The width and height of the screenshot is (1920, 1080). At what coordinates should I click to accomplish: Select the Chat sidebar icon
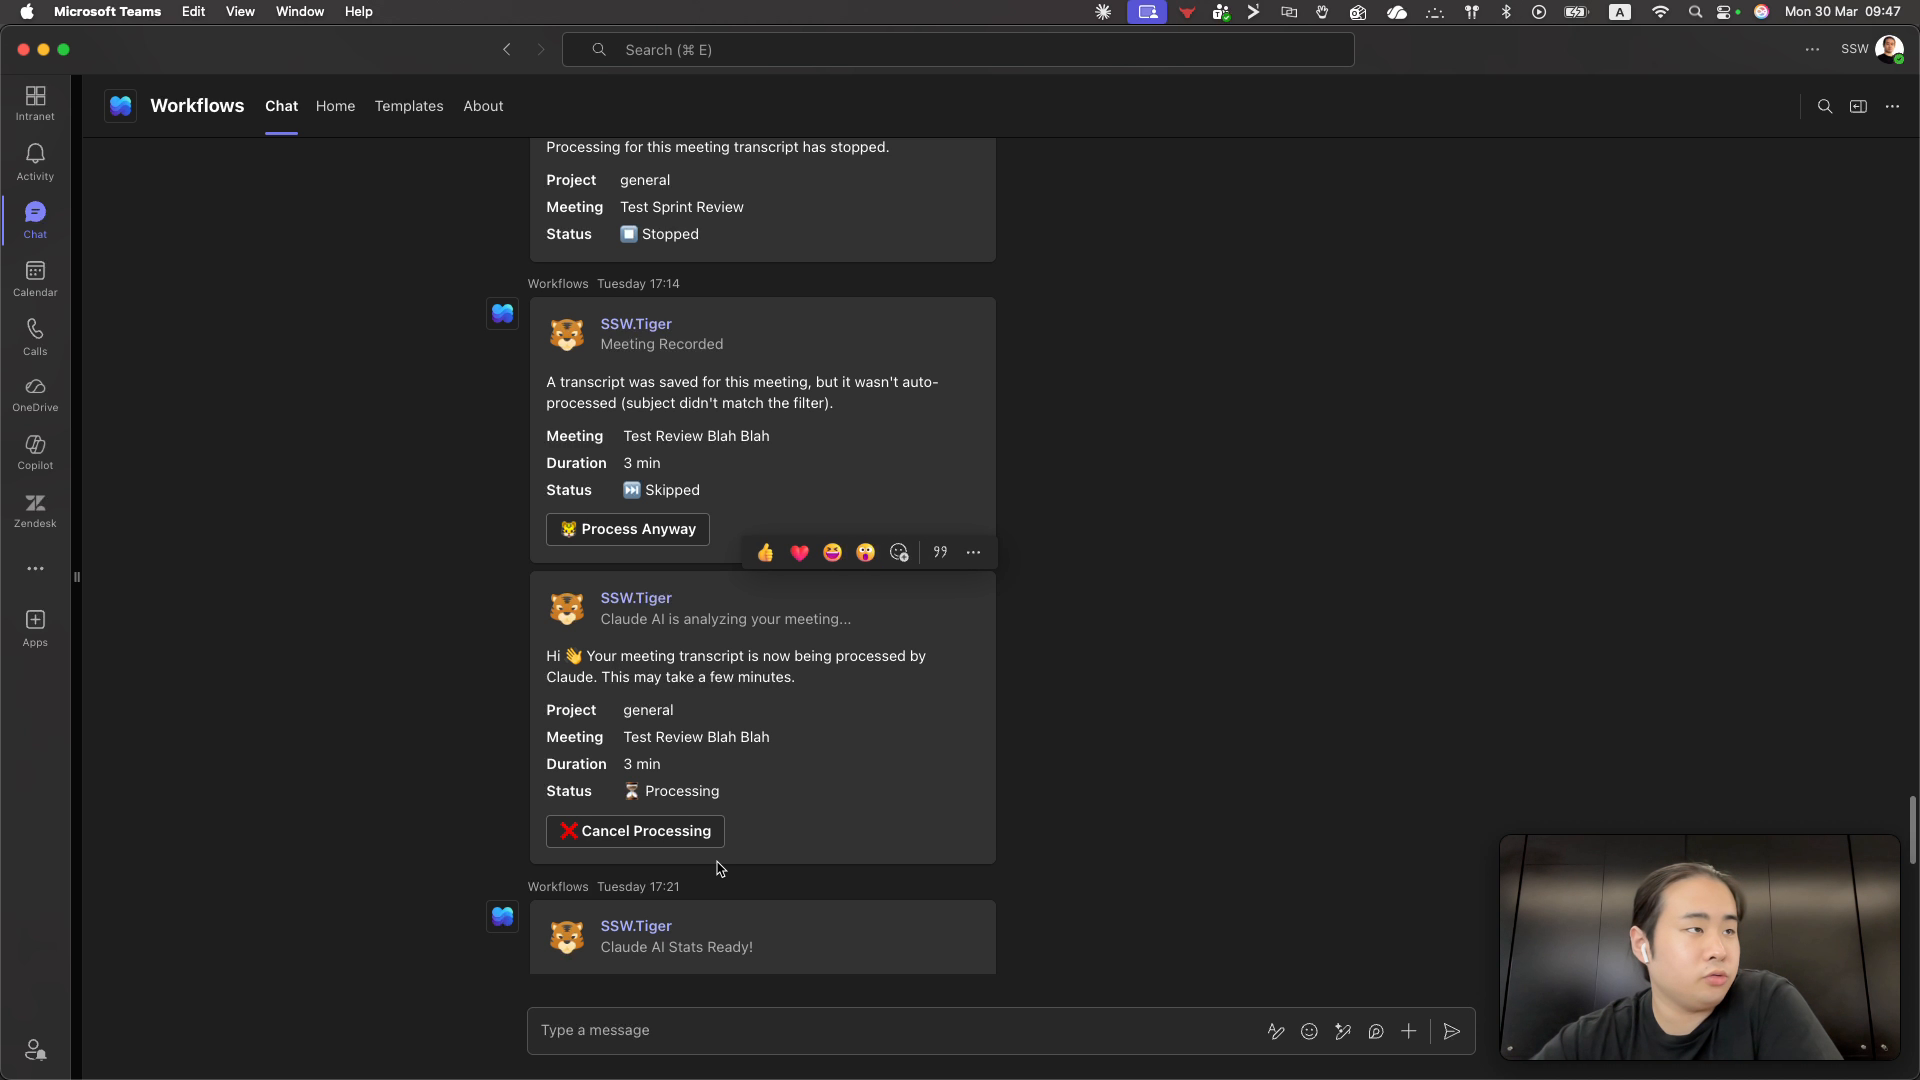[x=35, y=219]
